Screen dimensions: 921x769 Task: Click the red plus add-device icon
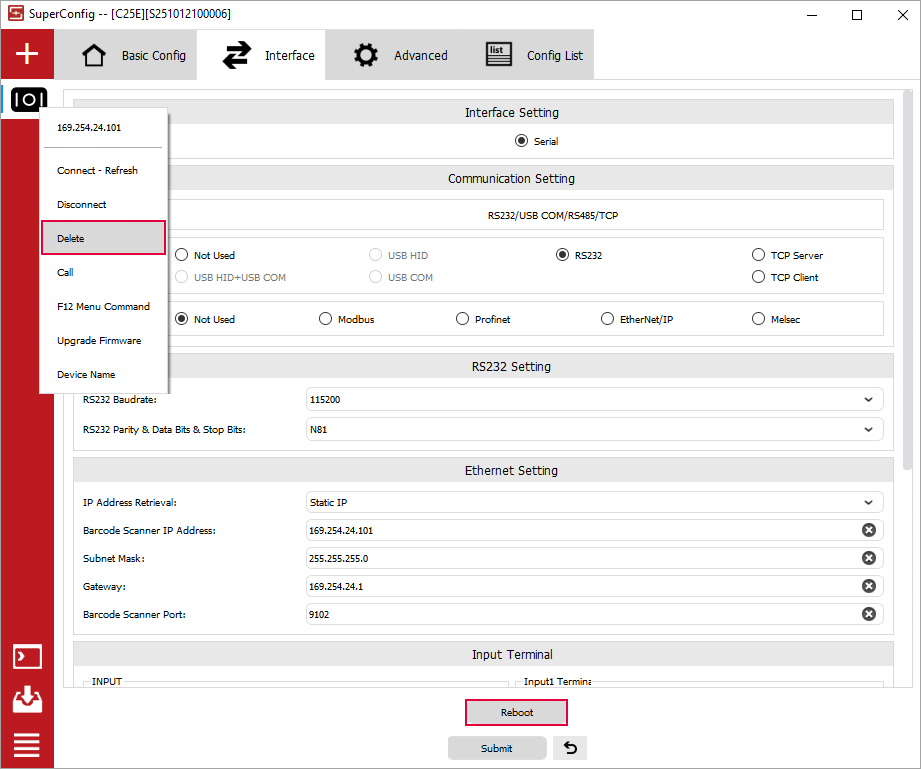pyautogui.click(x=27, y=54)
